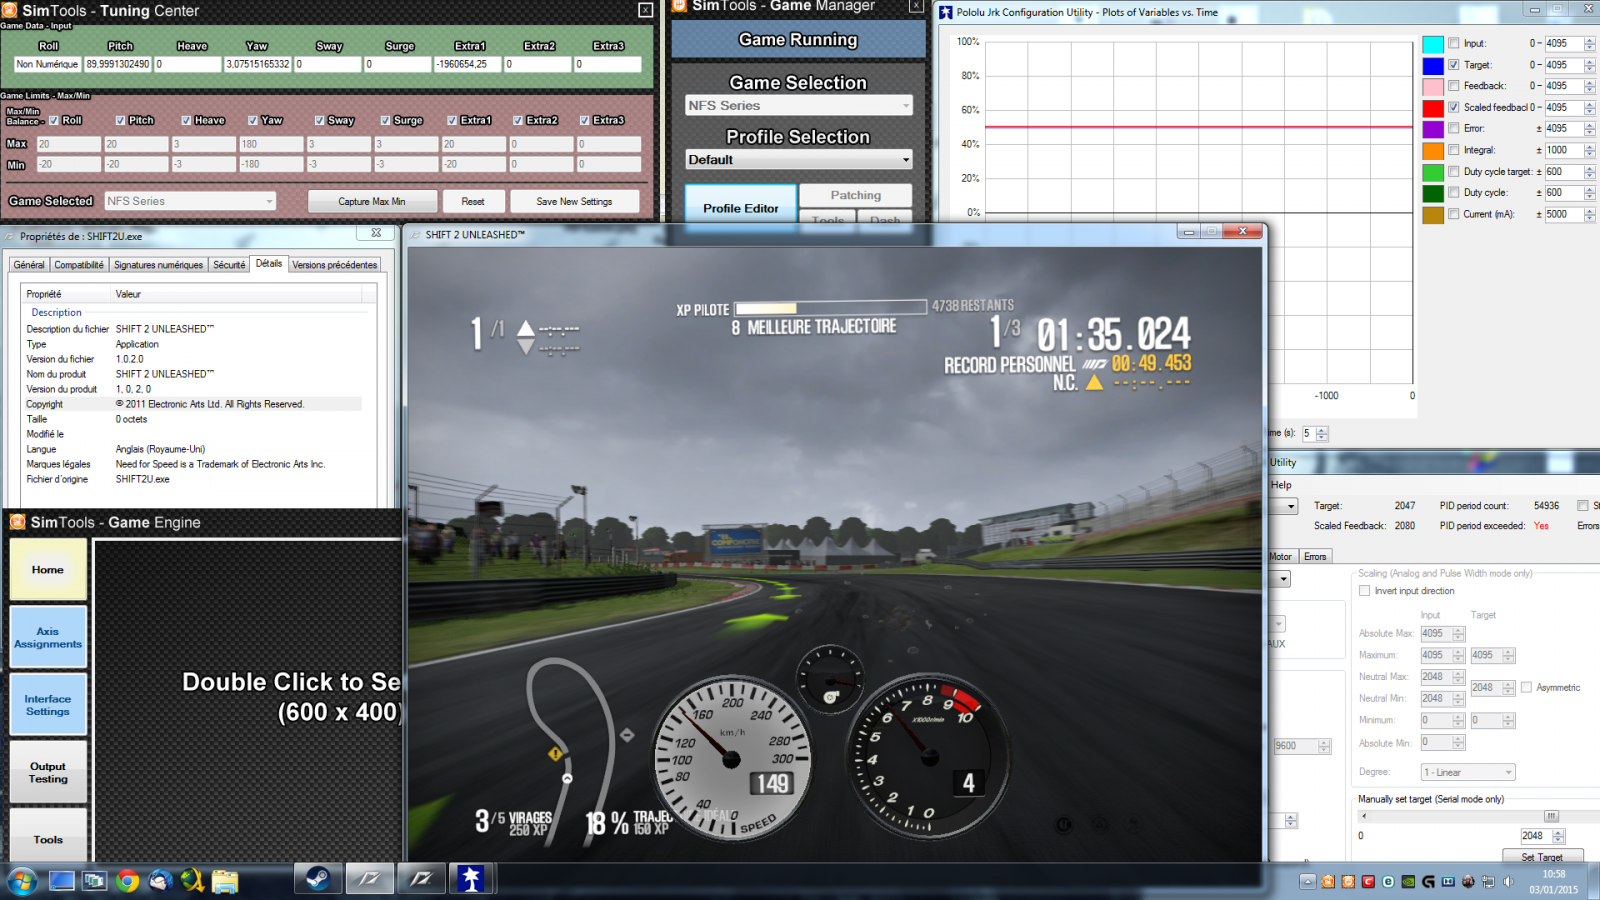Click red Scaled feedback color swatch
The image size is (1600, 900).
pyautogui.click(x=1433, y=108)
